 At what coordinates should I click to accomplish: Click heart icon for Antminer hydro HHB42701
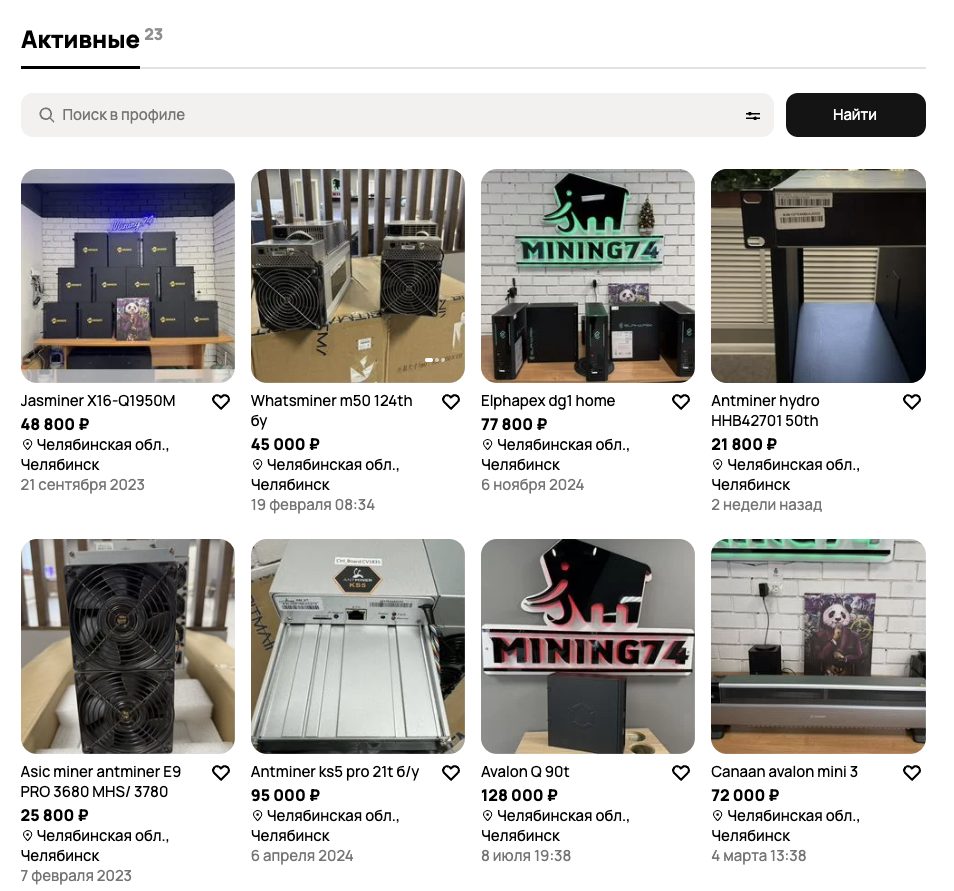point(911,402)
